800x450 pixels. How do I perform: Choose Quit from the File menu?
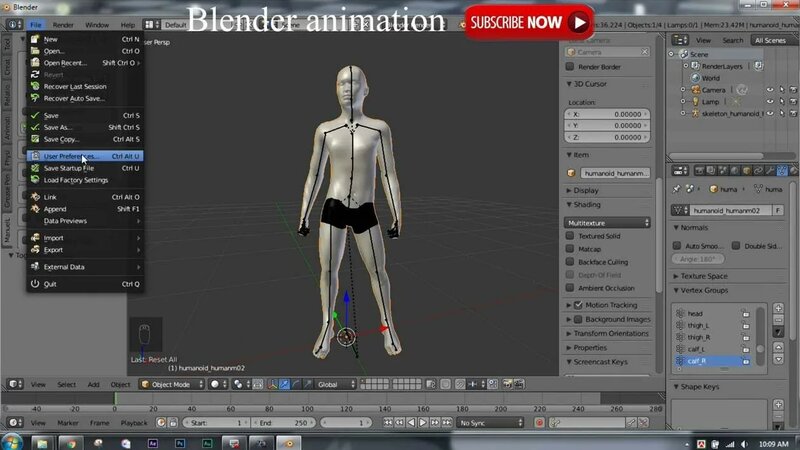[85, 284]
